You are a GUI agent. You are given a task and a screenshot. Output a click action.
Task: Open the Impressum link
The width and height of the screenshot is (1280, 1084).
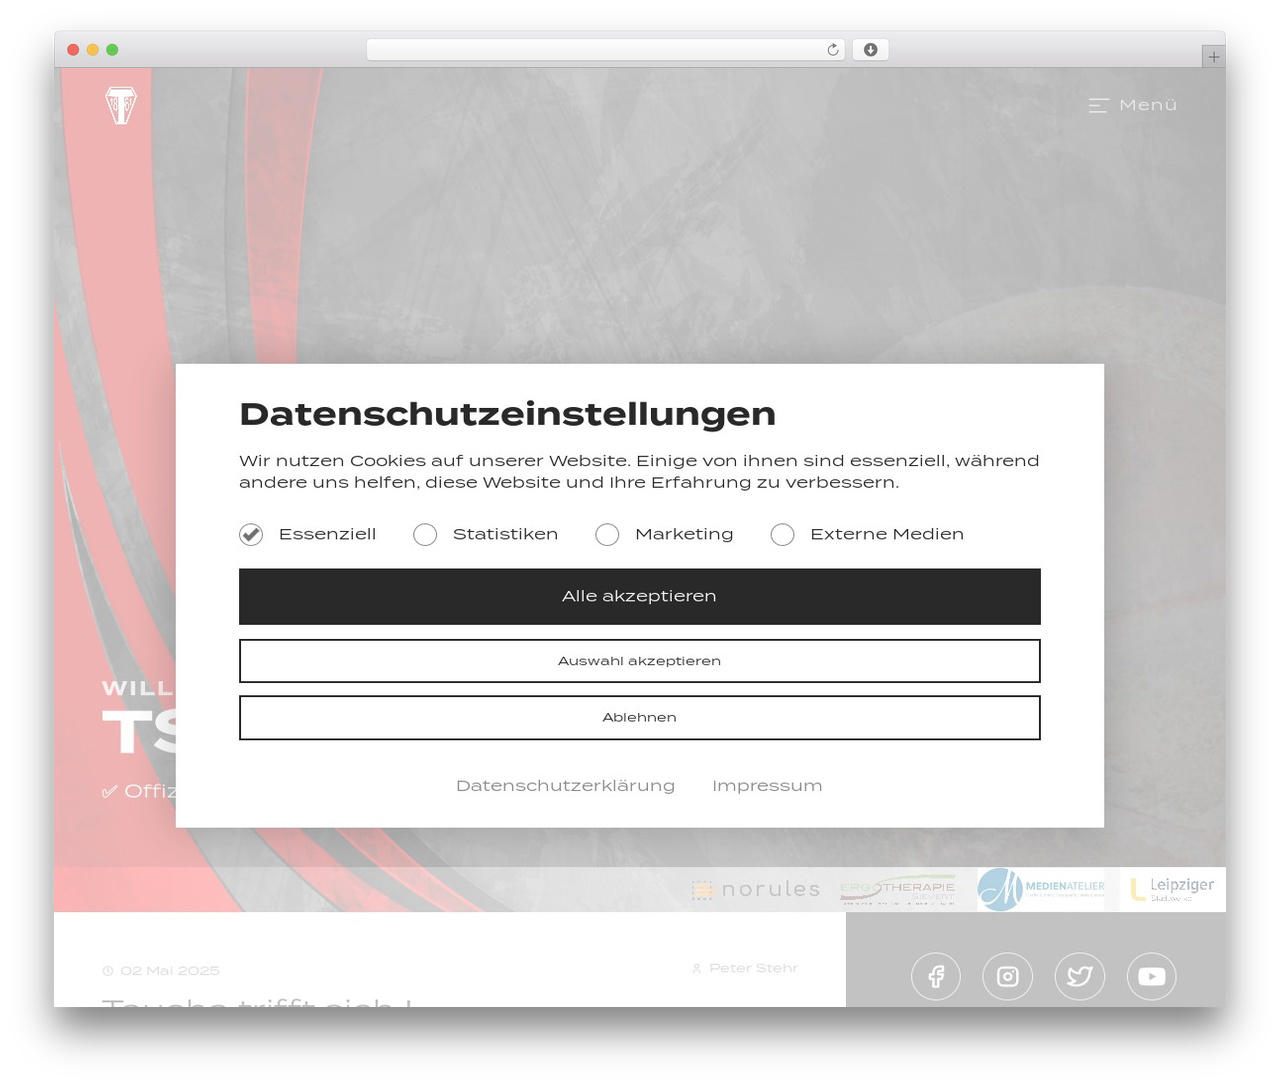click(x=767, y=786)
